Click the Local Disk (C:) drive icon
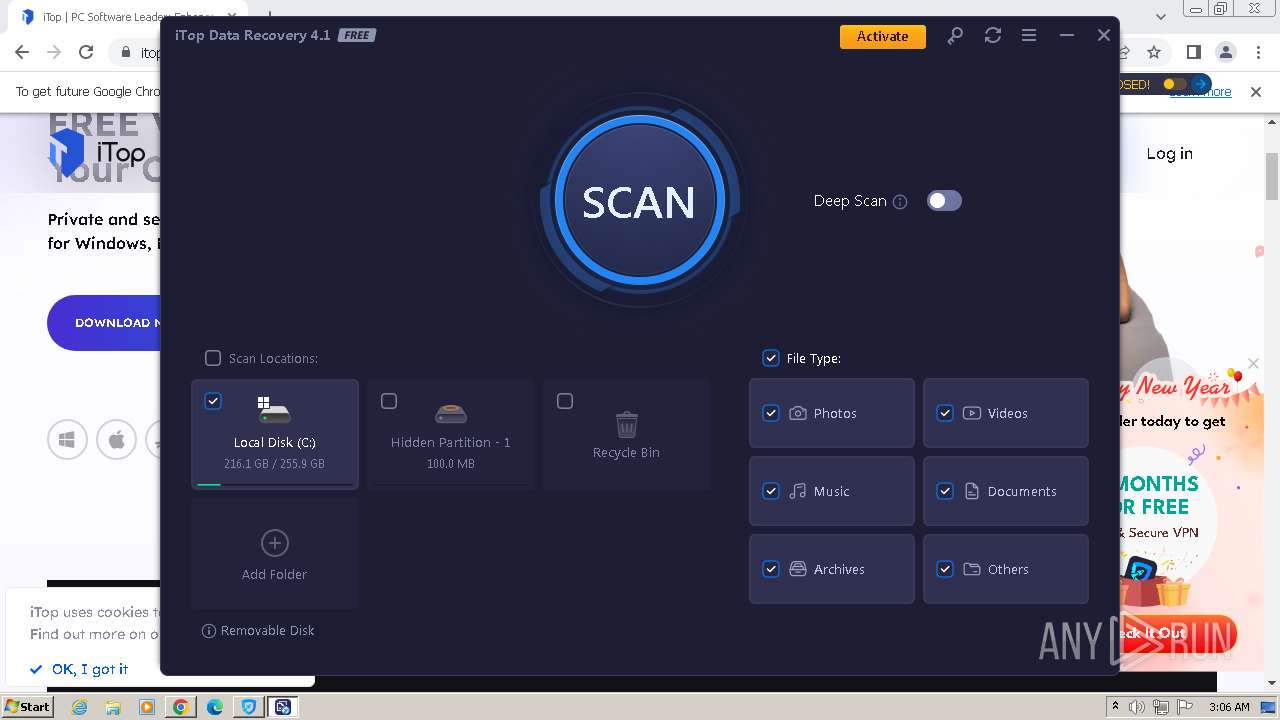 pos(274,409)
